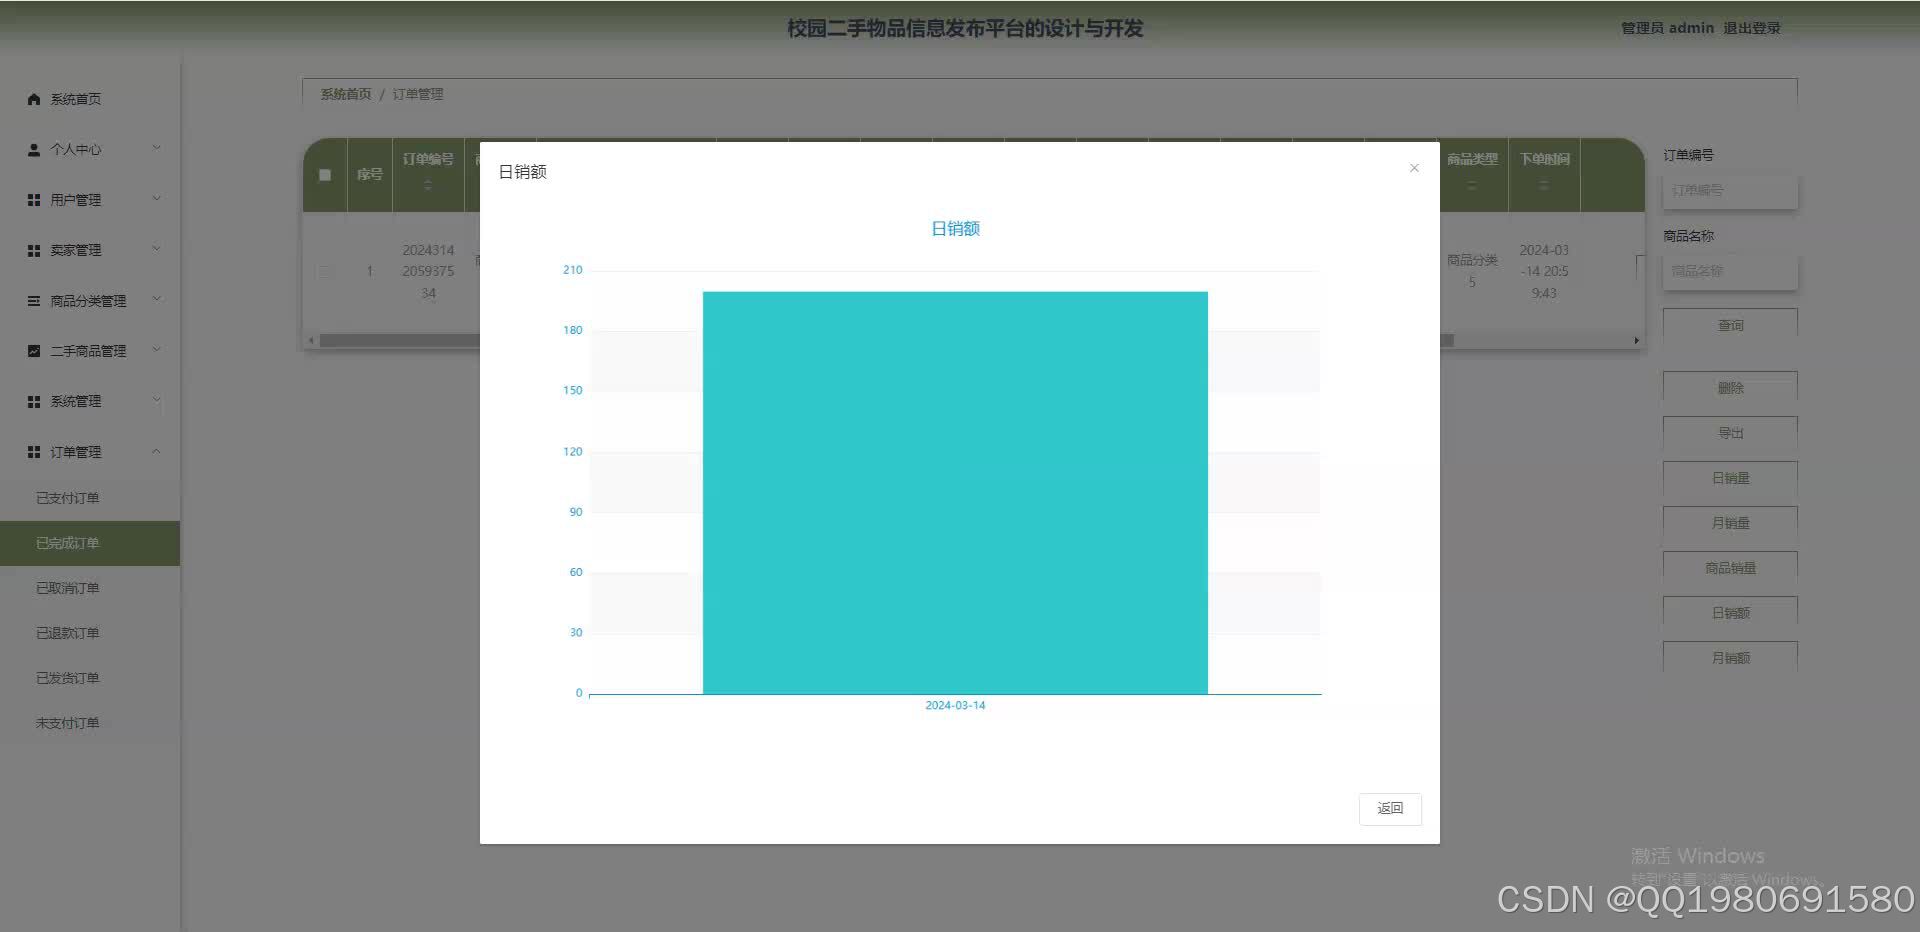Click the 订单管理 icon
The image size is (1920, 932).
click(x=32, y=451)
